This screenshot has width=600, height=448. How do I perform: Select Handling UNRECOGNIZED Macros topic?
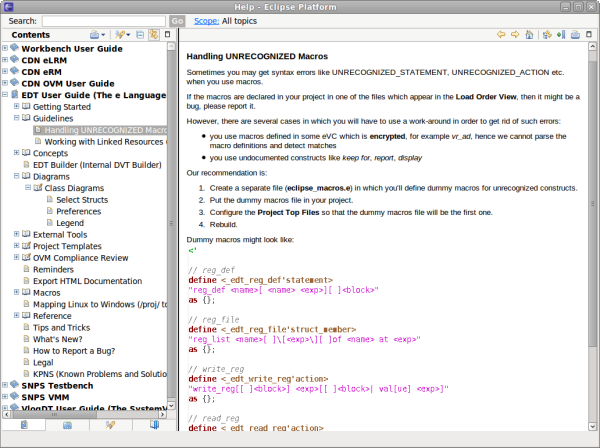pos(105,130)
